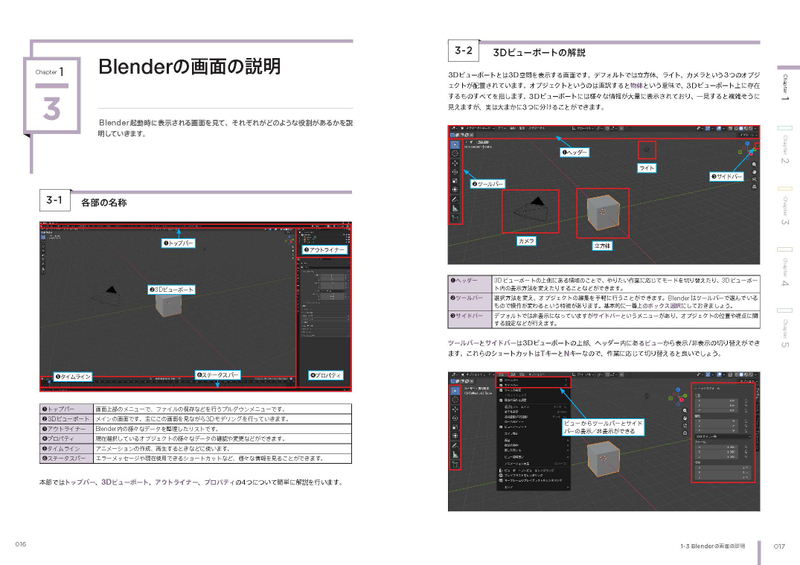Choose the Move tool in labeled viewport screenshot

pos(455,163)
